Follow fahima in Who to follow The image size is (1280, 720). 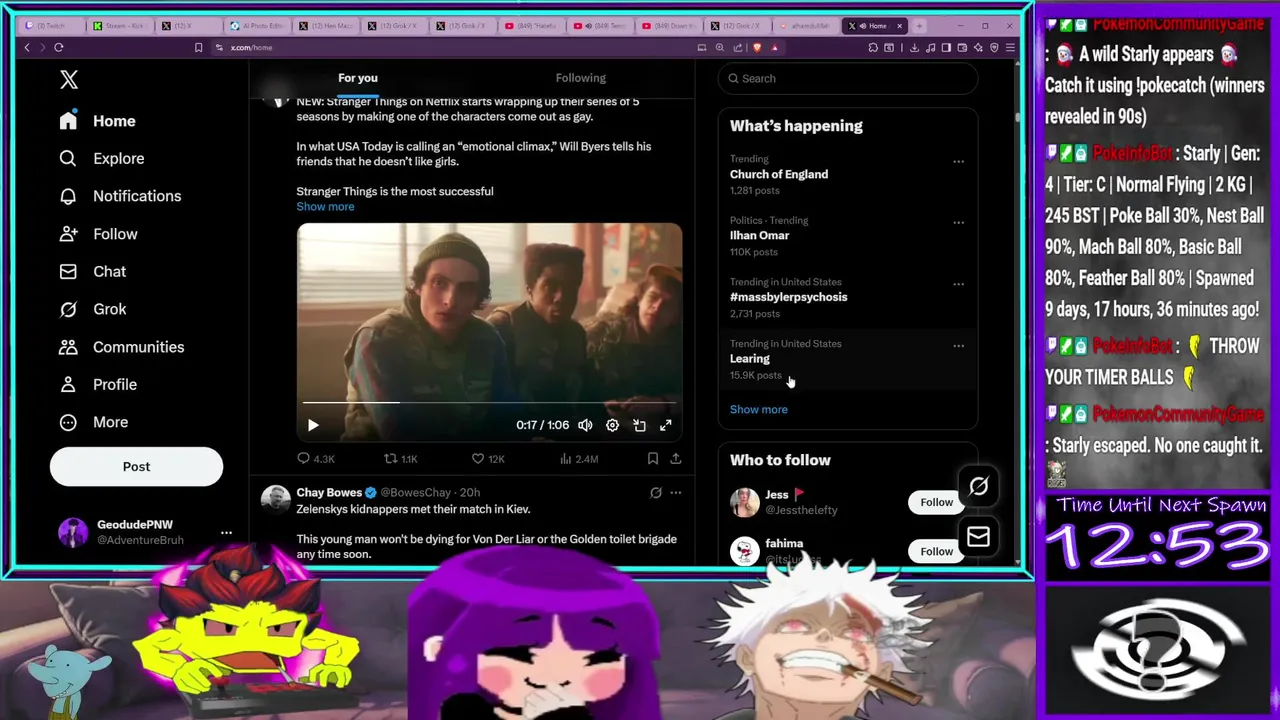tap(936, 551)
